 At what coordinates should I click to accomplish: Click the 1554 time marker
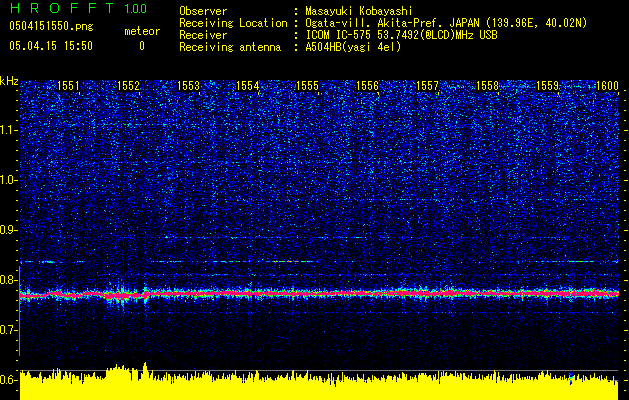tap(248, 86)
